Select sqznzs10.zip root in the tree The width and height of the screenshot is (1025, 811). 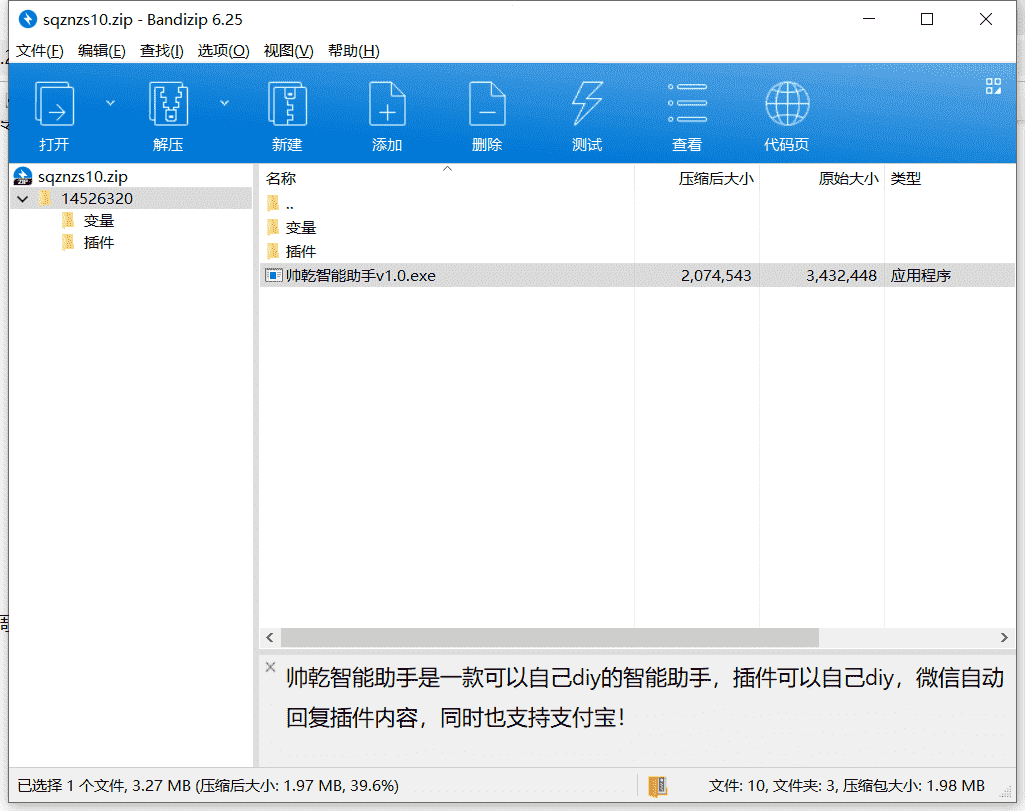[82, 176]
